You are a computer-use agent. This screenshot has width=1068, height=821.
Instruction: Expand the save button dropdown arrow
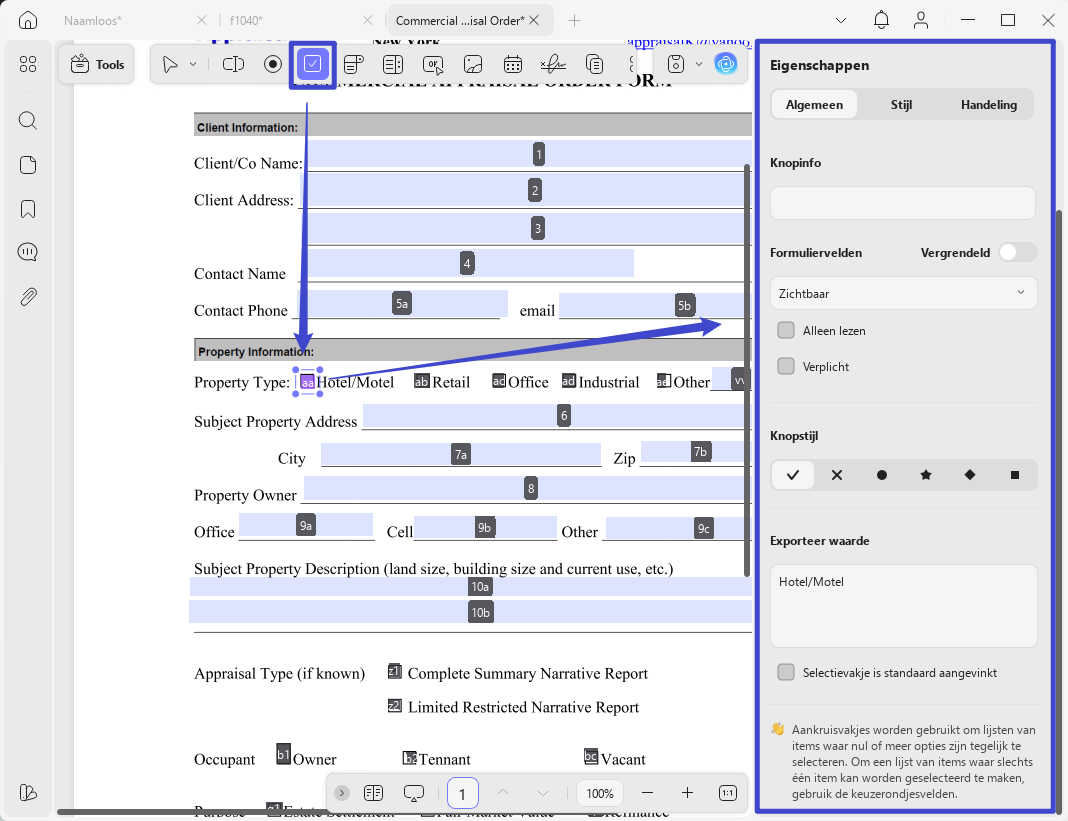[699, 64]
